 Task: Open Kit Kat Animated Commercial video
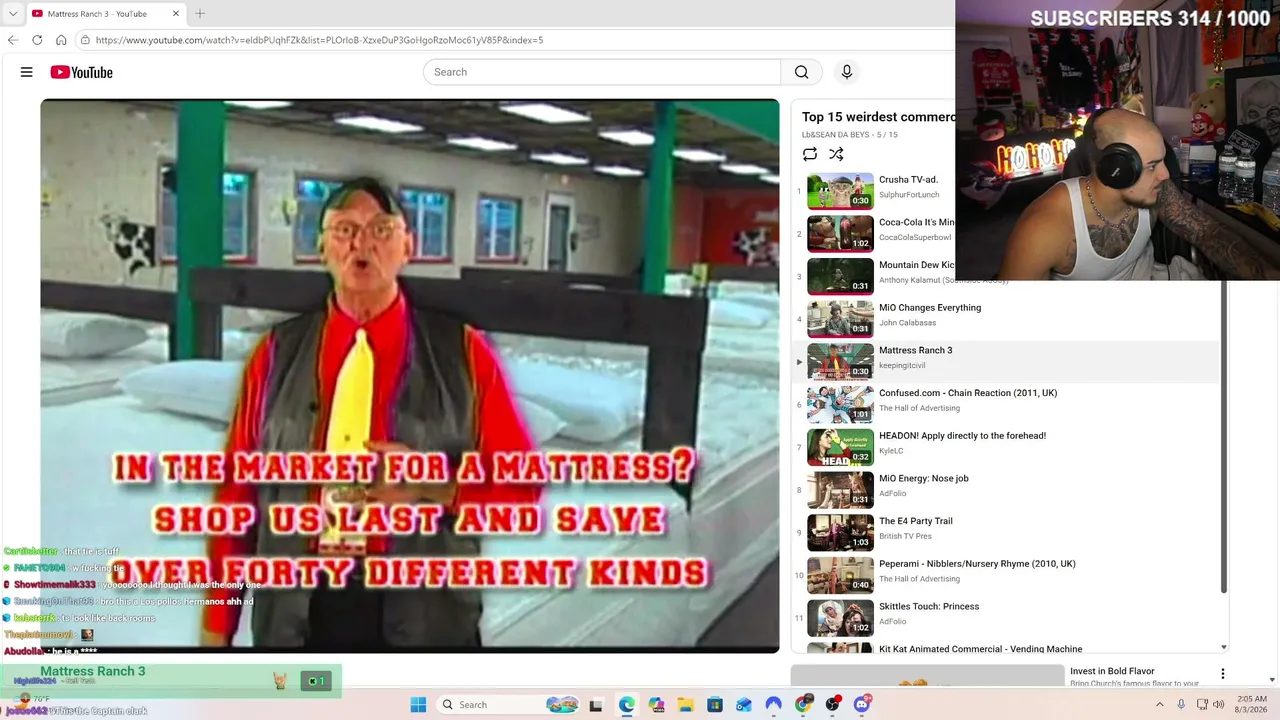[980, 649]
